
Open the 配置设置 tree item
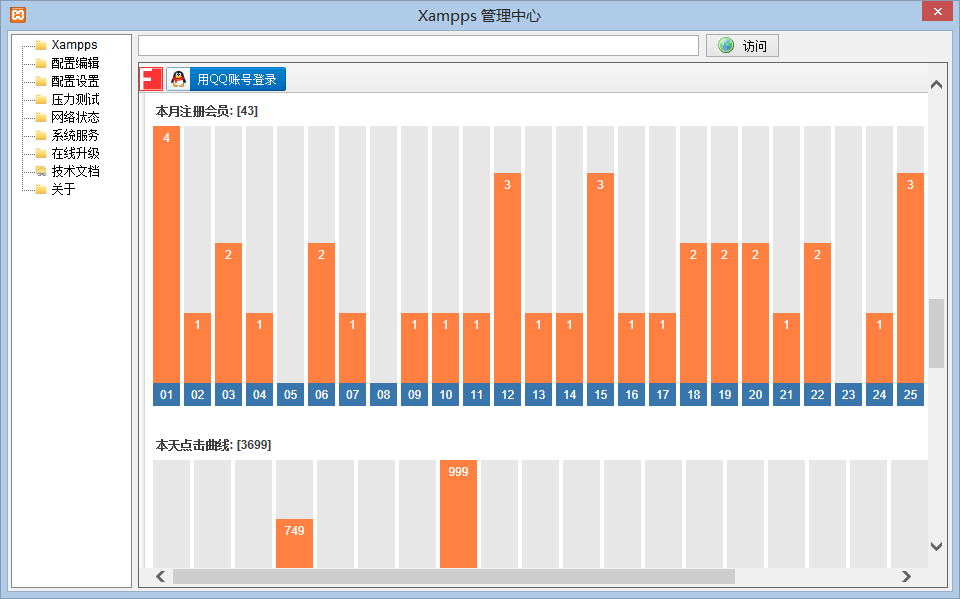[75, 81]
